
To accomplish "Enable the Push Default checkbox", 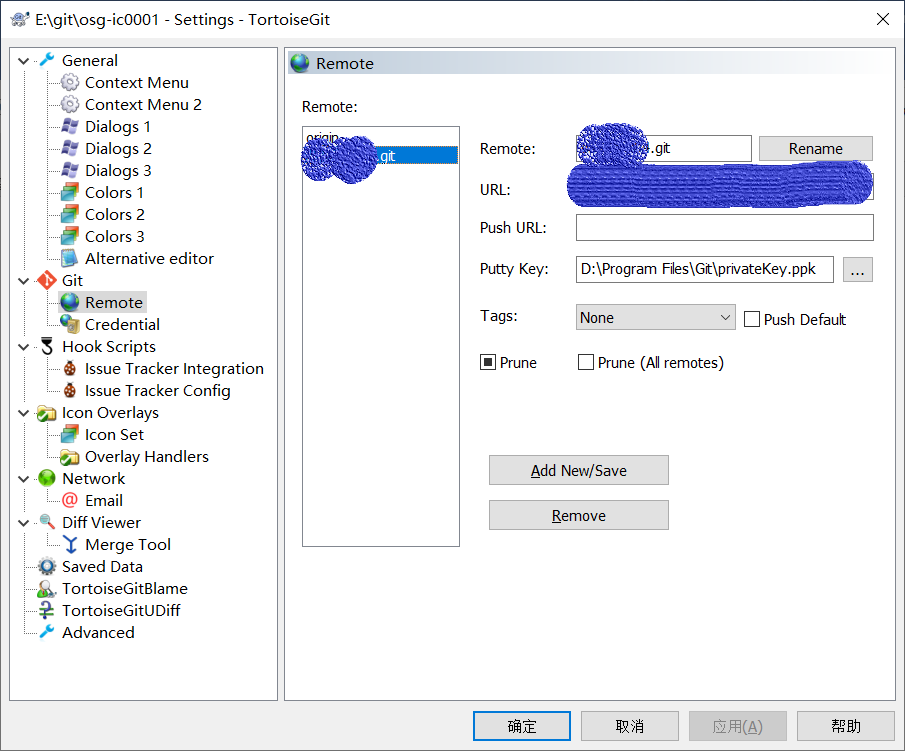I will coord(752,319).
